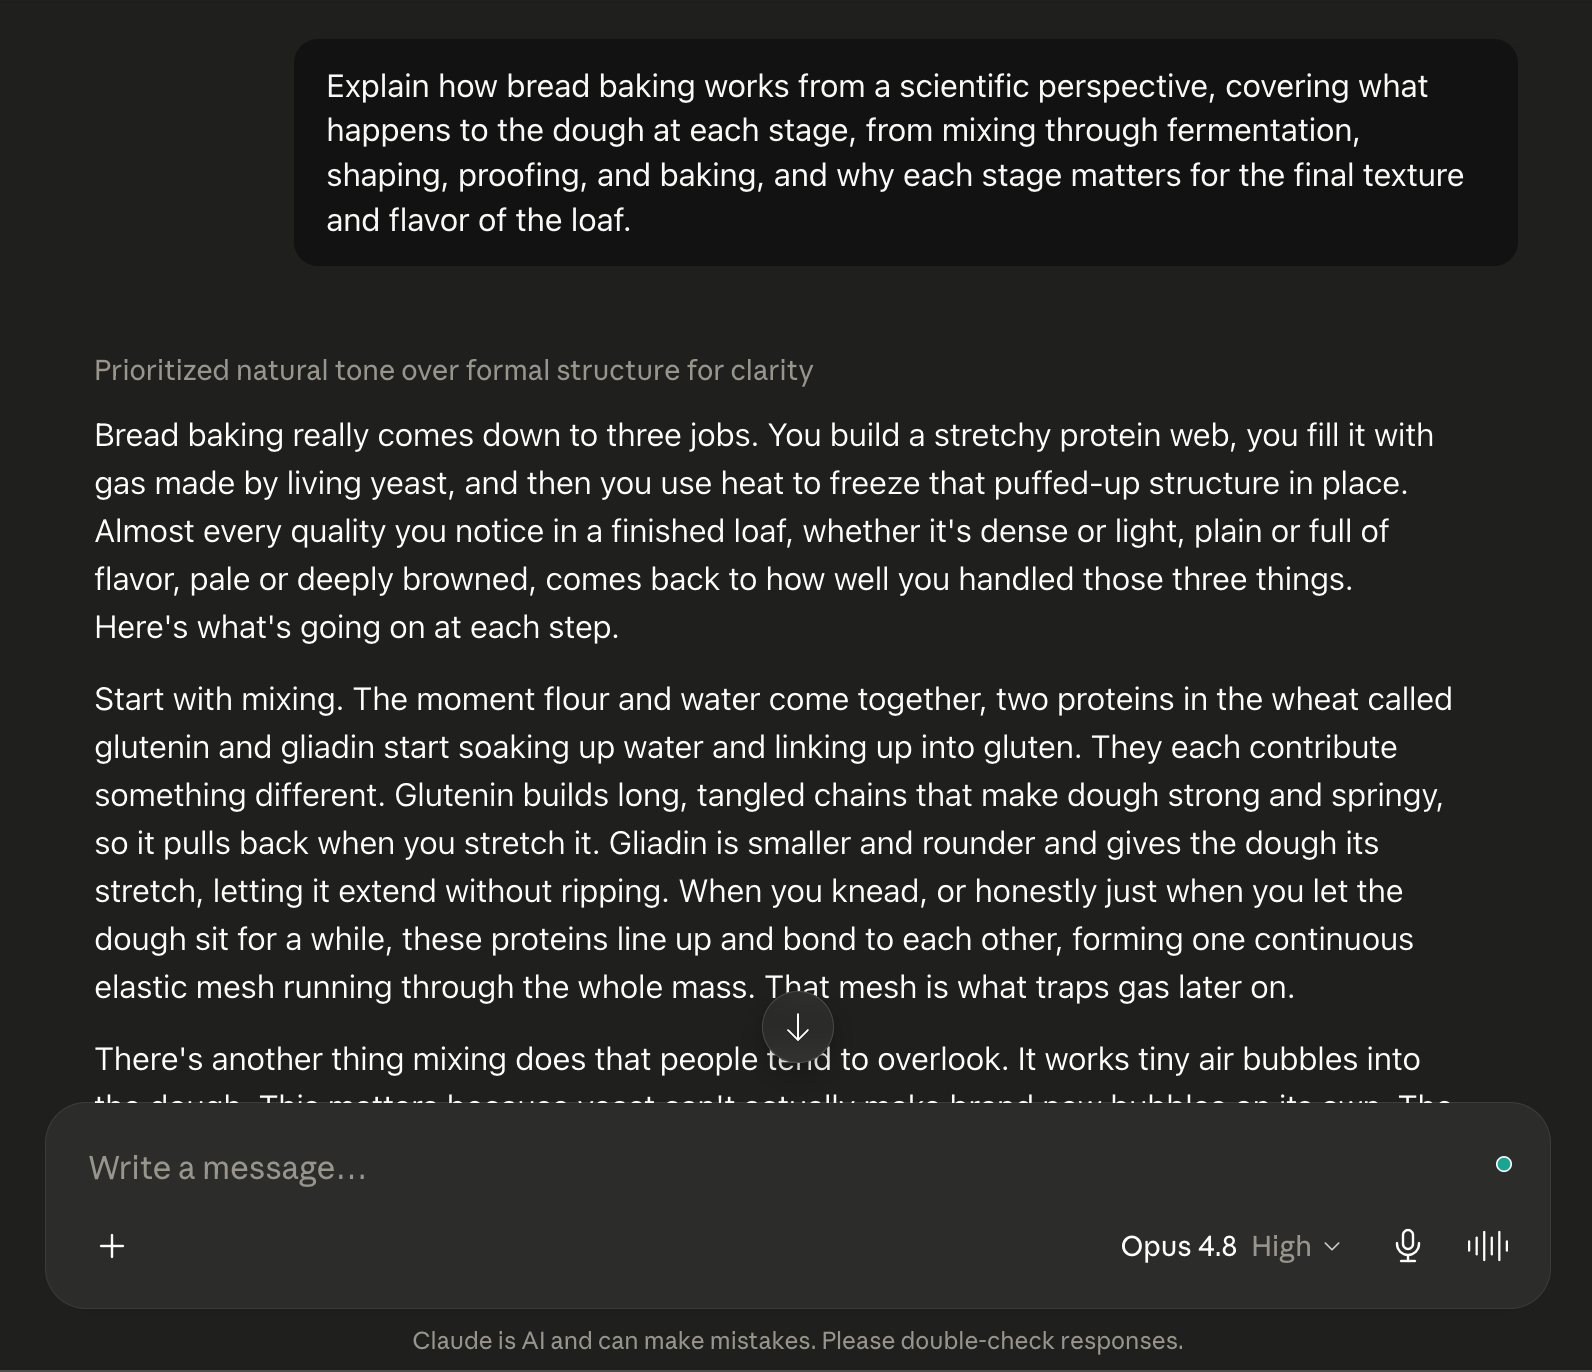This screenshot has width=1592, height=1372.
Task: Click the Claude is AI disclaimer text
Action: [797, 1341]
